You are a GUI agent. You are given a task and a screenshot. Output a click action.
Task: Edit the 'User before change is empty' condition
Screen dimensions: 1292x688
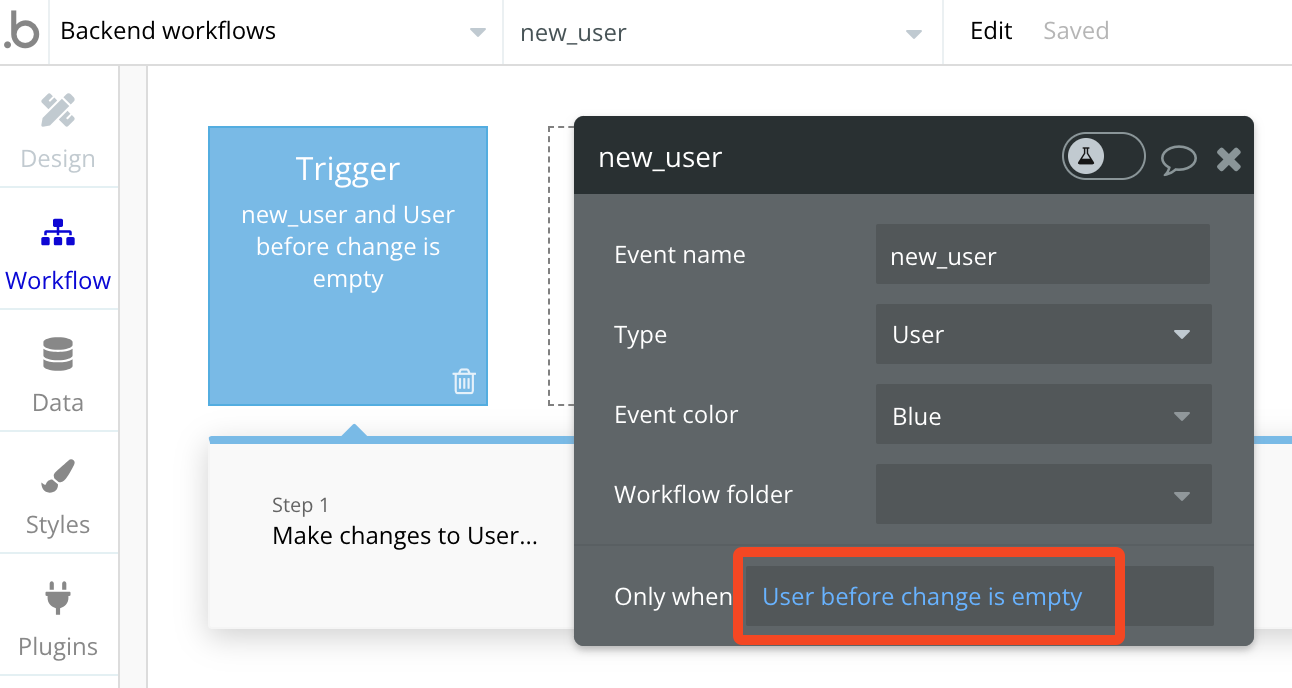pyautogui.click(x=922, y=597)
